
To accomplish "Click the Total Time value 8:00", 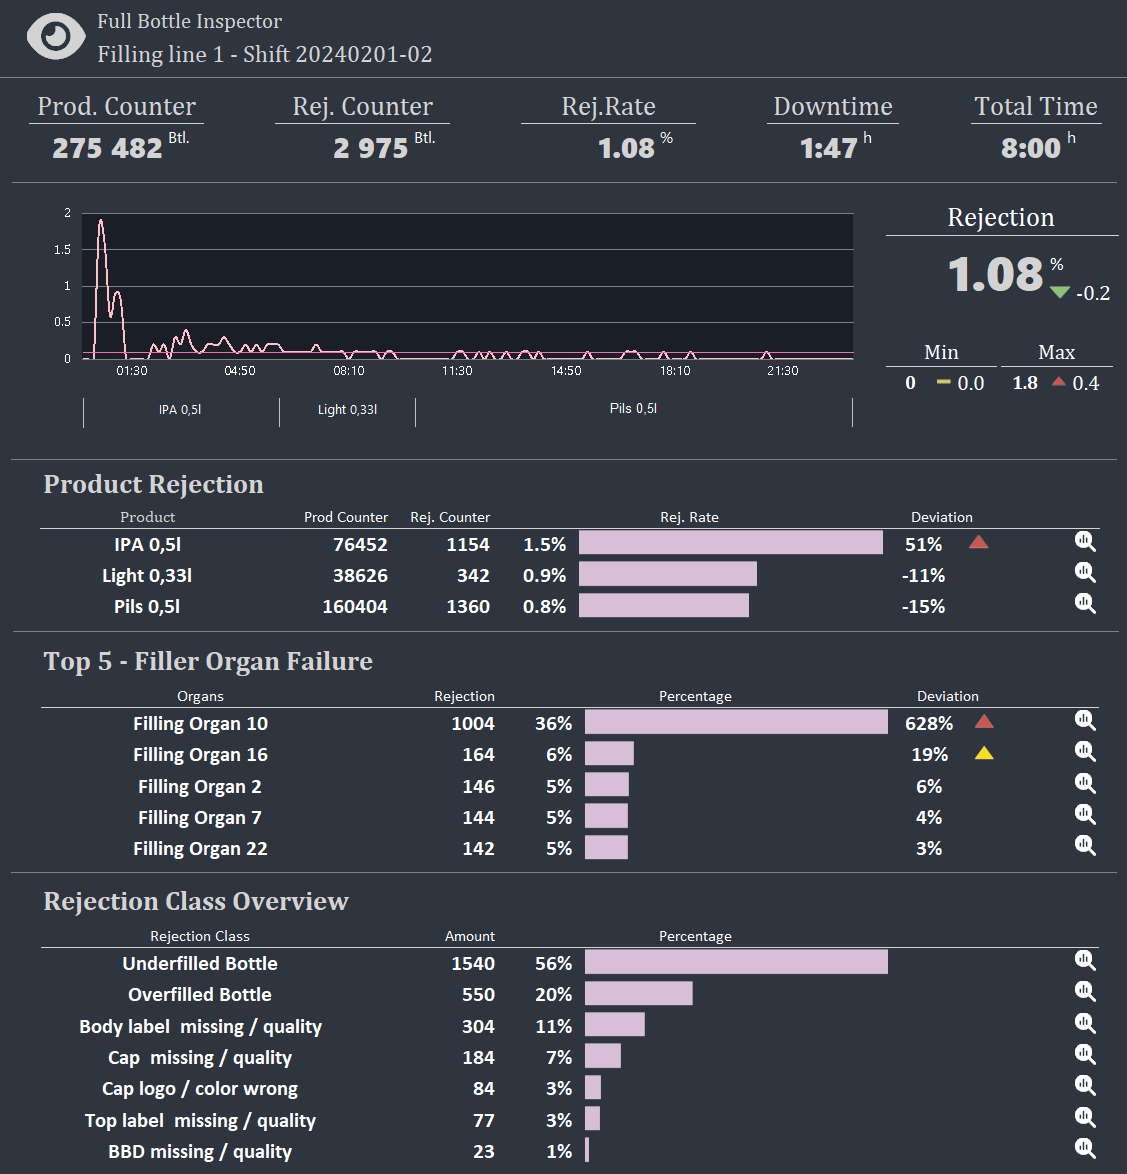I will [1030, 148].
